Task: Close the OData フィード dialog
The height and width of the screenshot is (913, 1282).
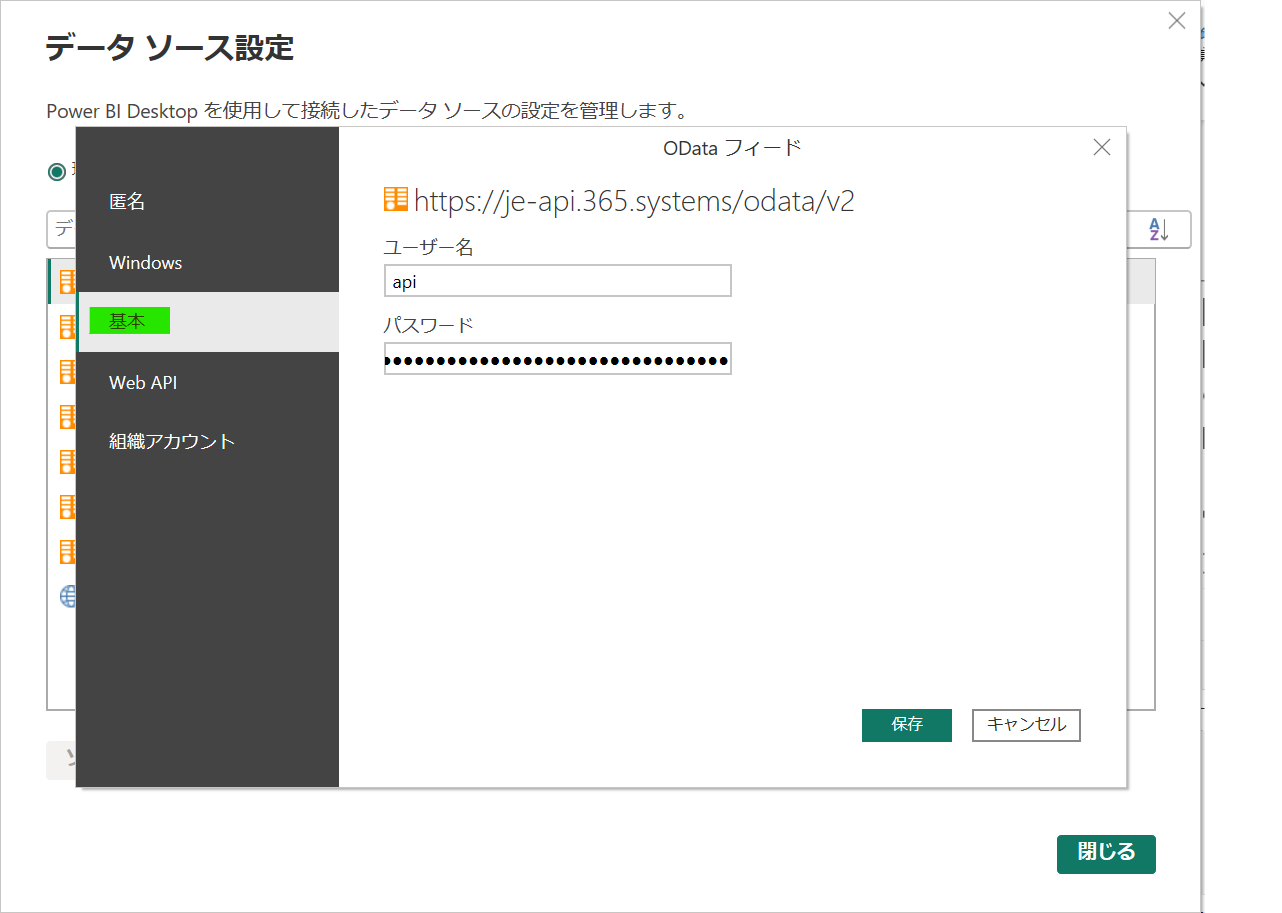Action: click(1102, 148)
